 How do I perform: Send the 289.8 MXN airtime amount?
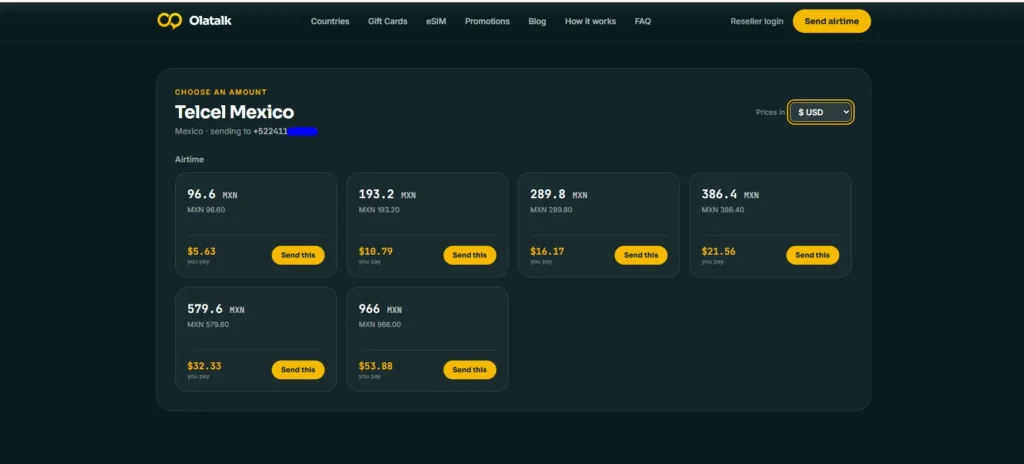[641, 255]
